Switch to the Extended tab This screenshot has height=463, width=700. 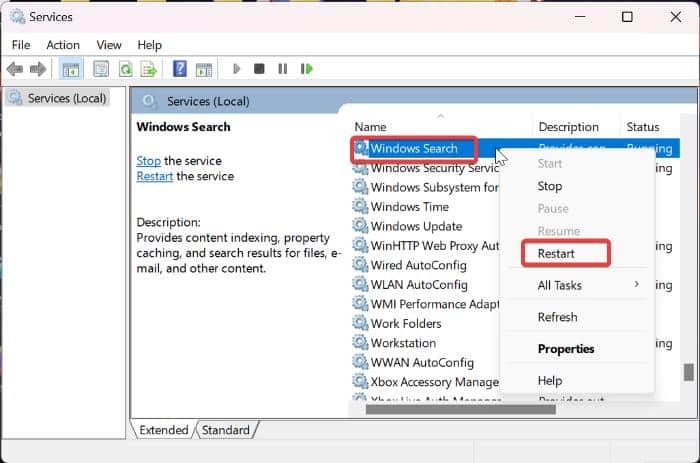(163, 430)
